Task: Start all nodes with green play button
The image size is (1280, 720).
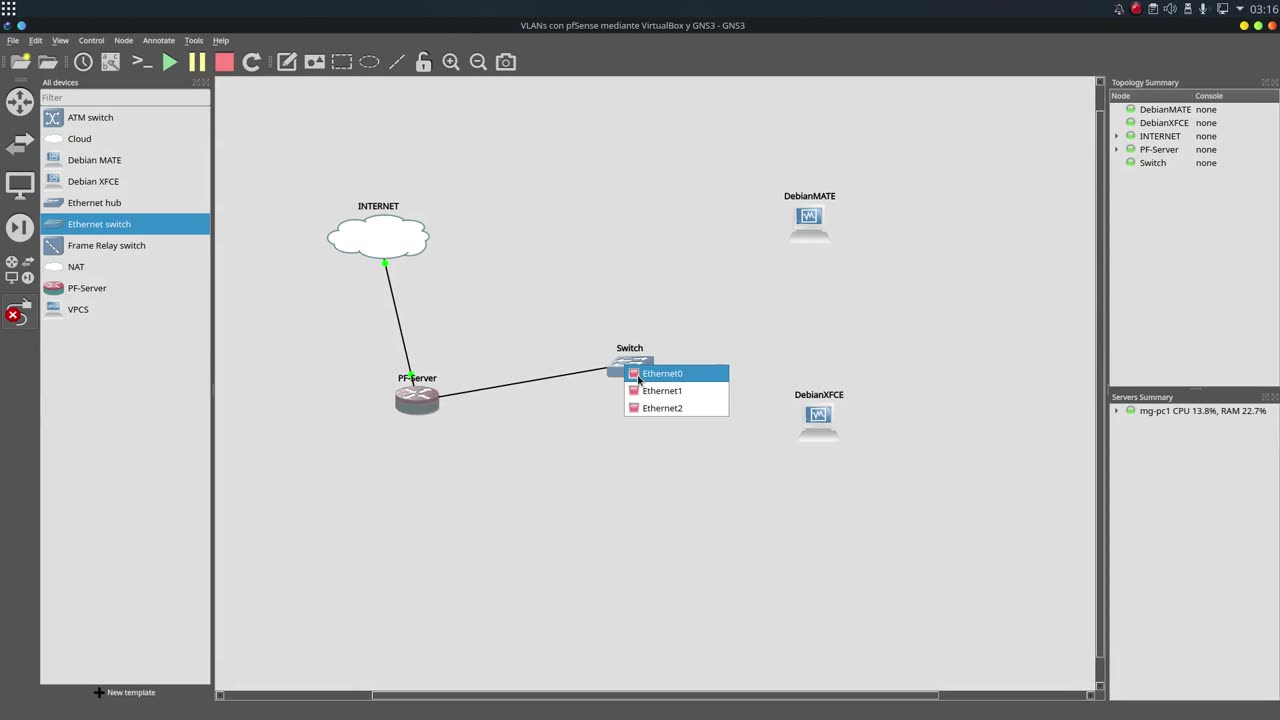Action: [170, 62]
